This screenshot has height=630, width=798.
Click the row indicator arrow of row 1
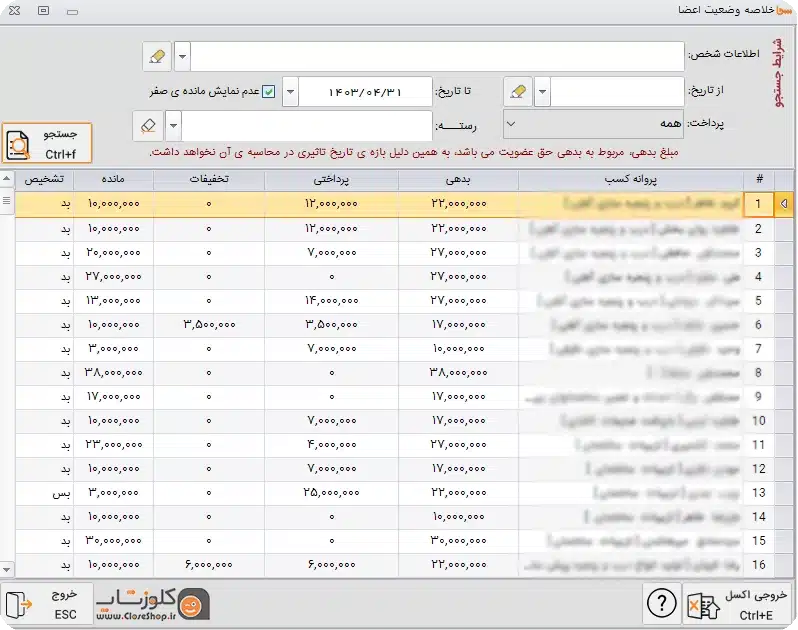coord(784,204)
